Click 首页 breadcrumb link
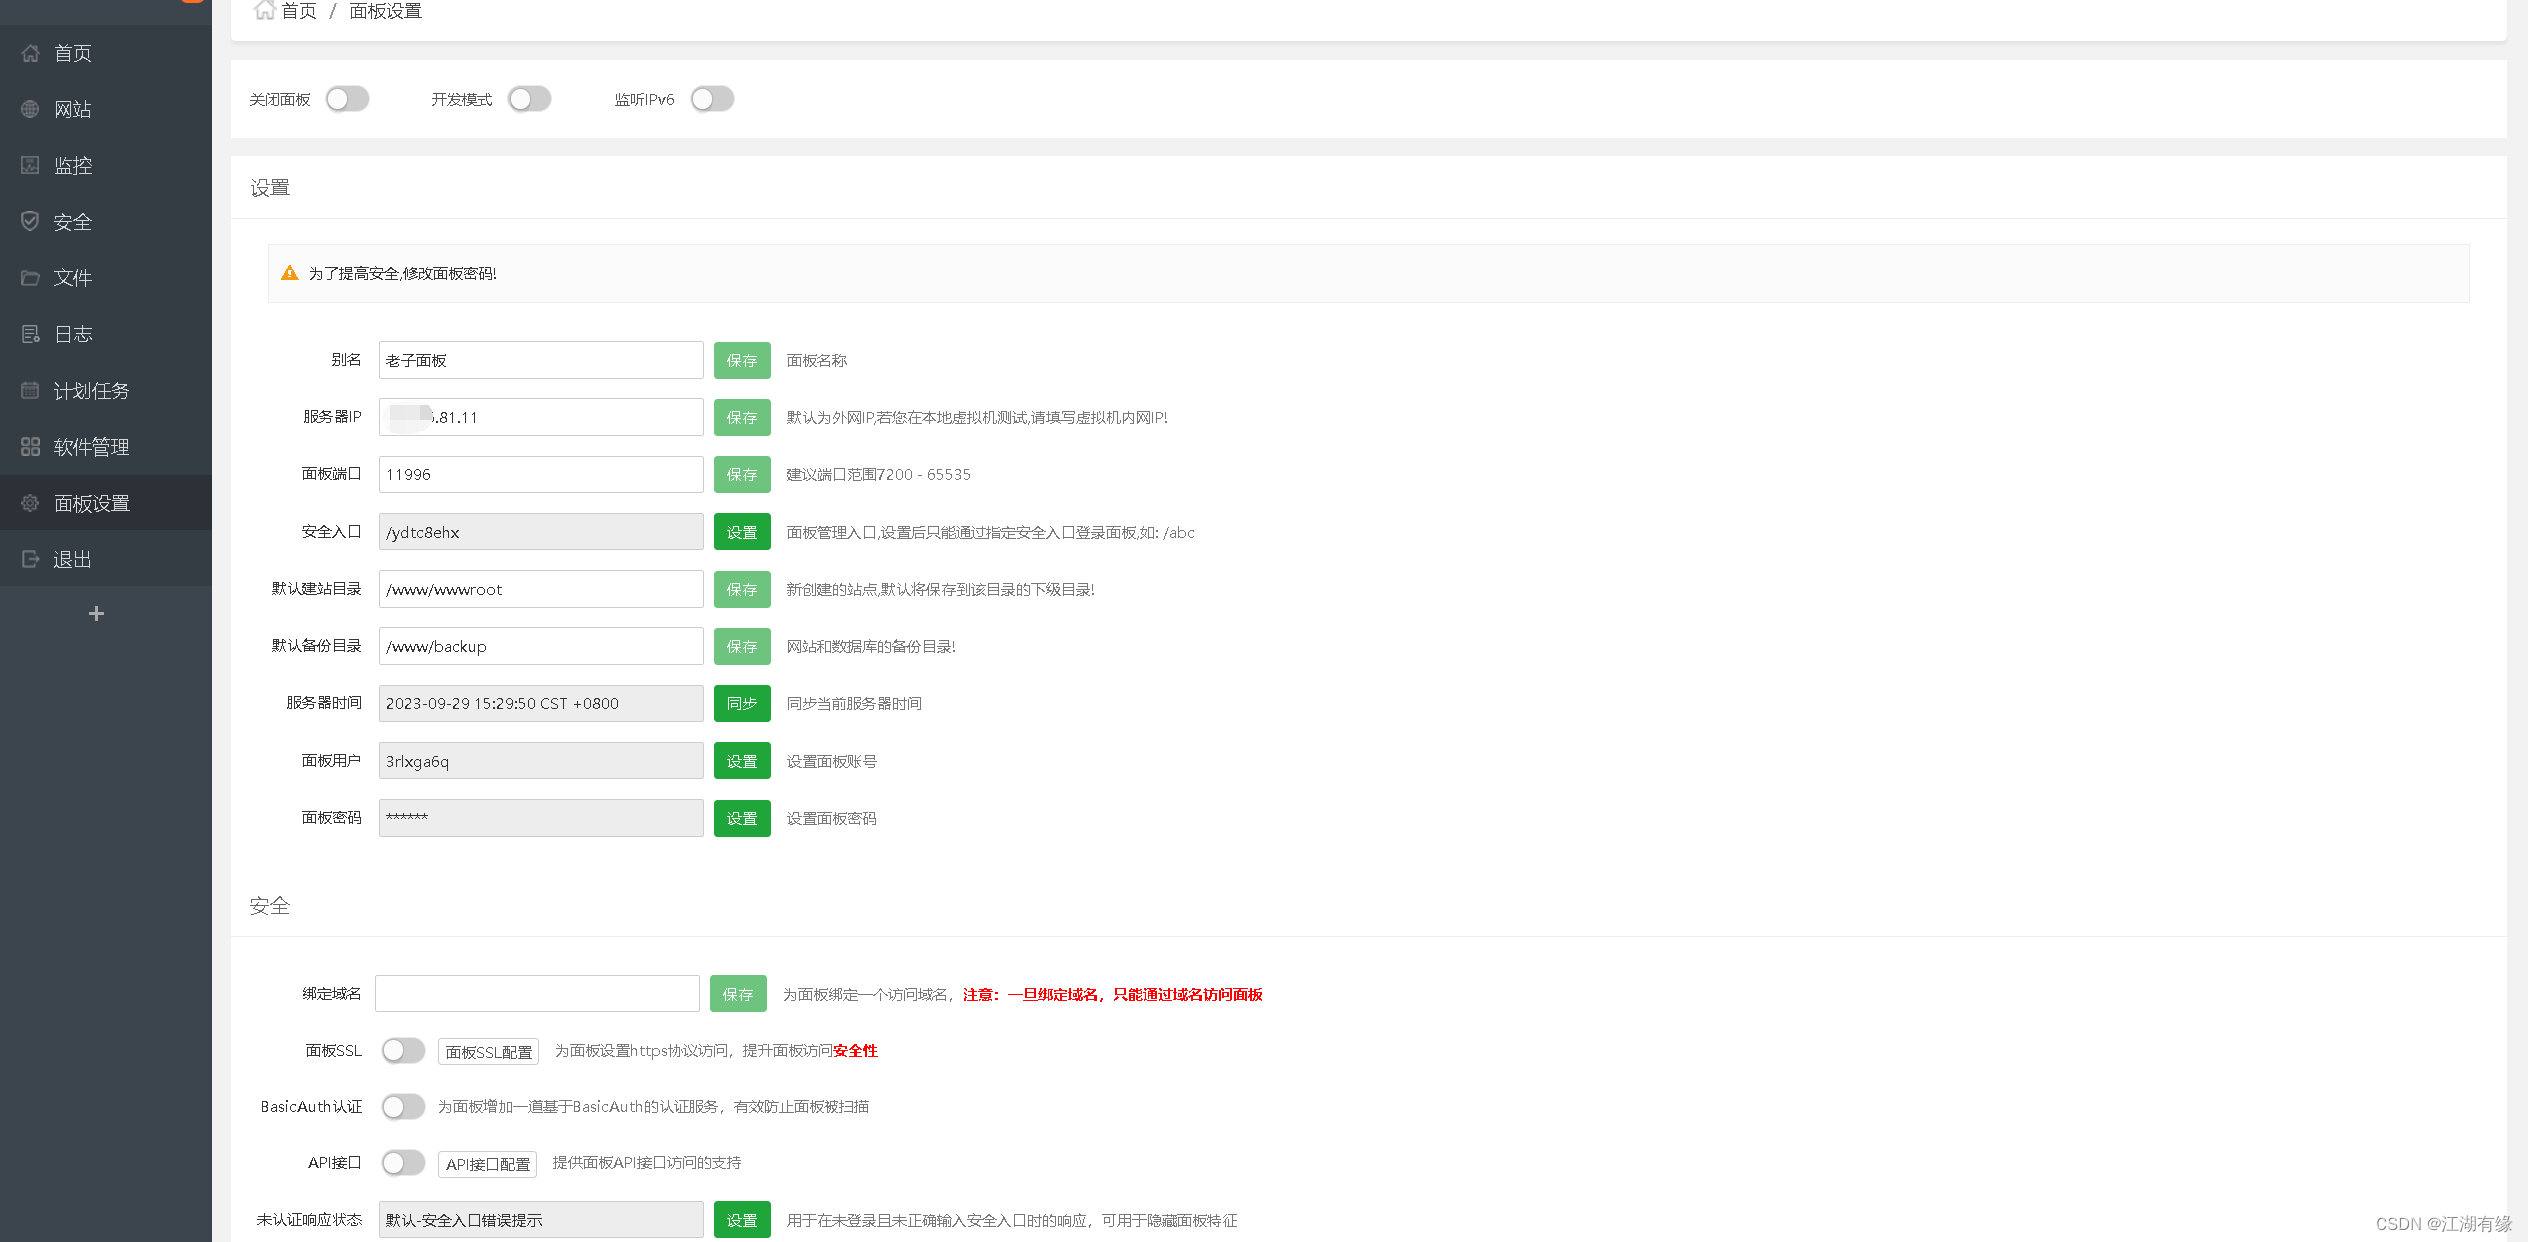Screen dimensions: 2528x1242 coord(298,11)
